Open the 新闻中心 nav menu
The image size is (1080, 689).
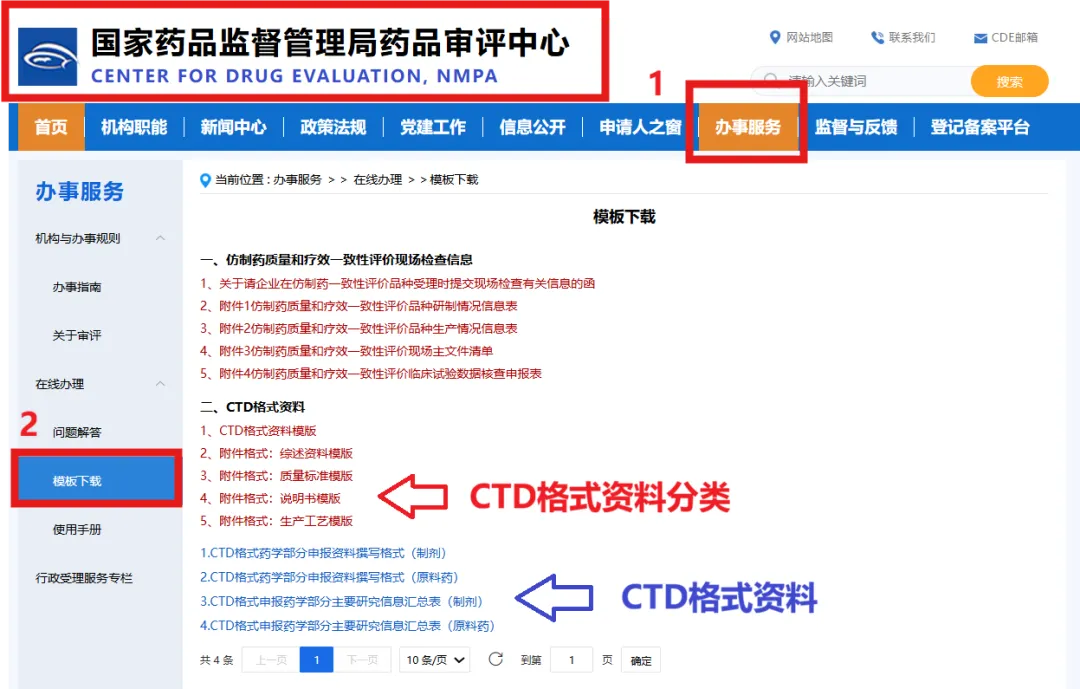(x=233, y=127)
